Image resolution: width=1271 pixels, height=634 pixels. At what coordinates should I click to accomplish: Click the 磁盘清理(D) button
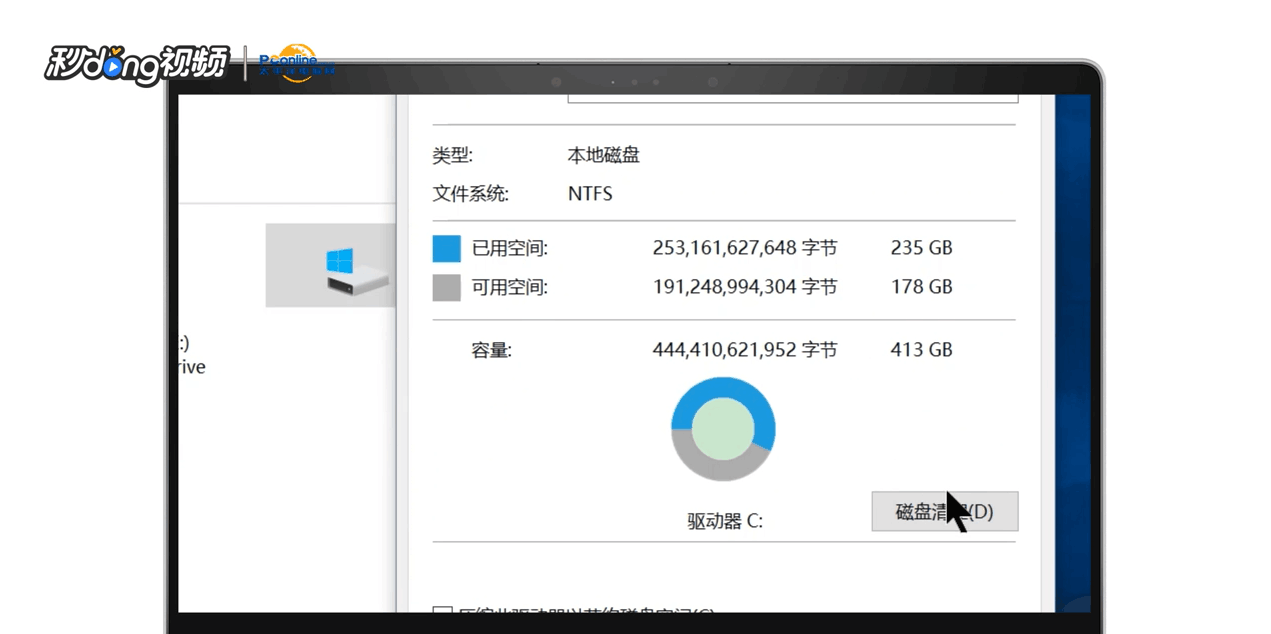[x=944, y=511]
